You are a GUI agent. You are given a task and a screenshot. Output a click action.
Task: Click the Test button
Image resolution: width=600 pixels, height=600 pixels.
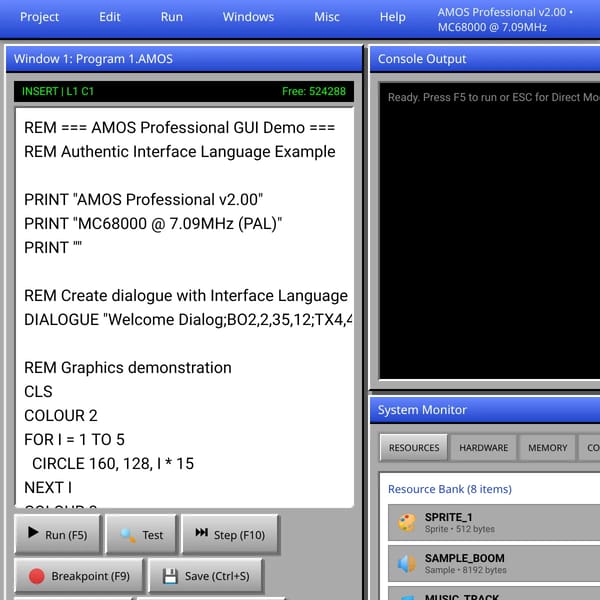coord(142,534)
